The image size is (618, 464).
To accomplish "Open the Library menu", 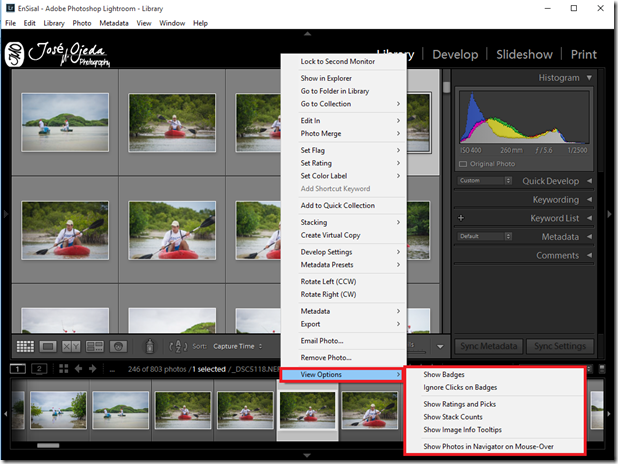I will pyautogui.click(x=54, y=23).
